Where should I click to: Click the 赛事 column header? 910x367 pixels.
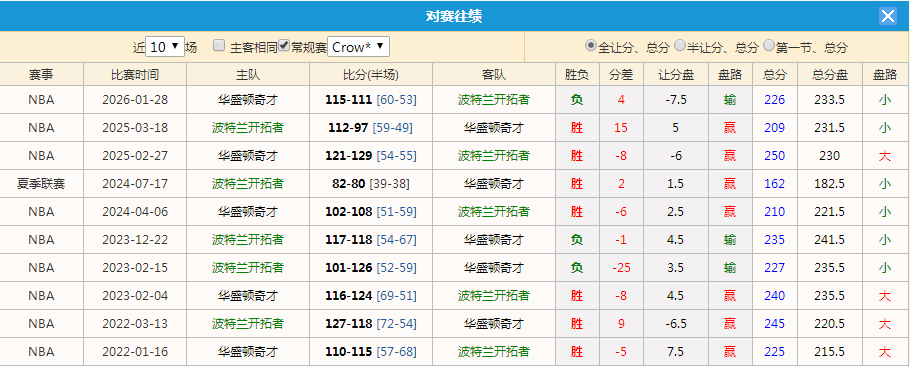pyautogui.click(x=42, y=74)
